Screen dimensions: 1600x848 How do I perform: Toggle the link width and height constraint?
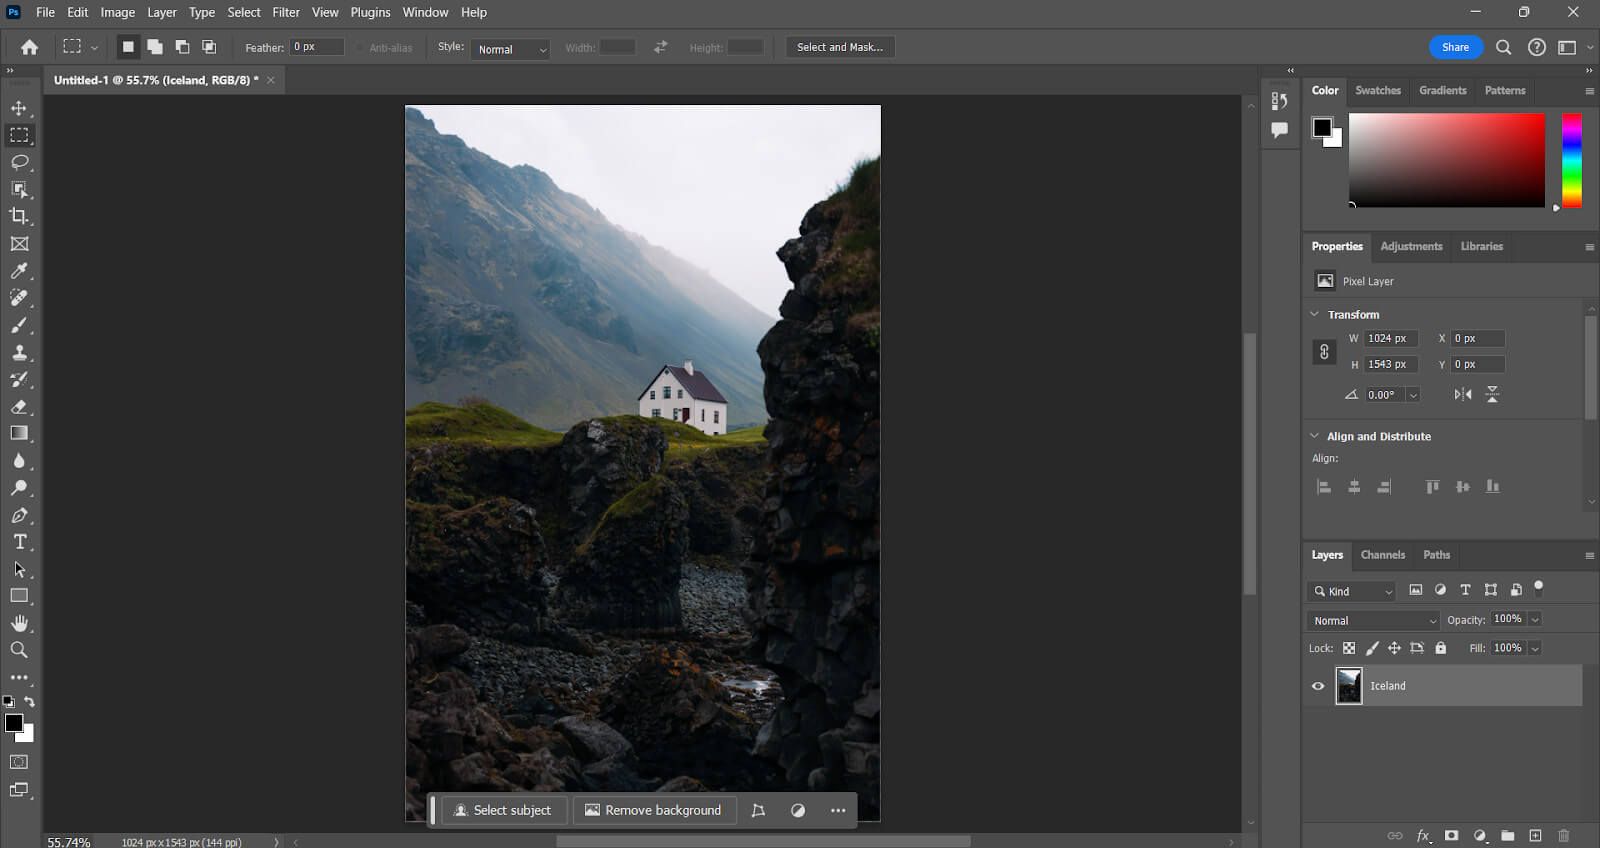point(1324,352)
